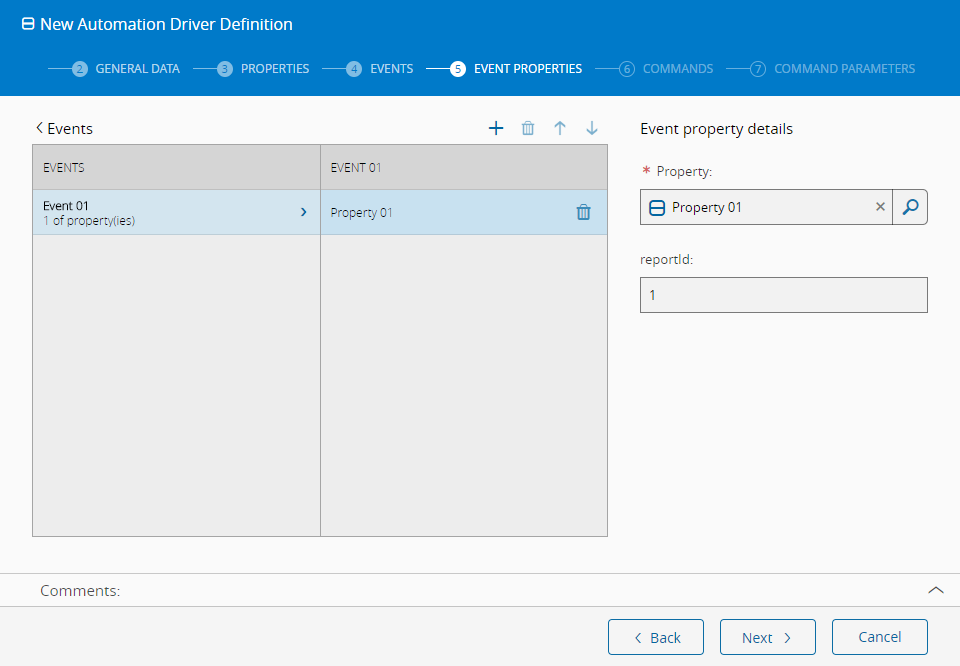The width and height of the screenshot is (960, 666).
Task: Click the trash icon in events toolbar
Action: tap(528, 128)
